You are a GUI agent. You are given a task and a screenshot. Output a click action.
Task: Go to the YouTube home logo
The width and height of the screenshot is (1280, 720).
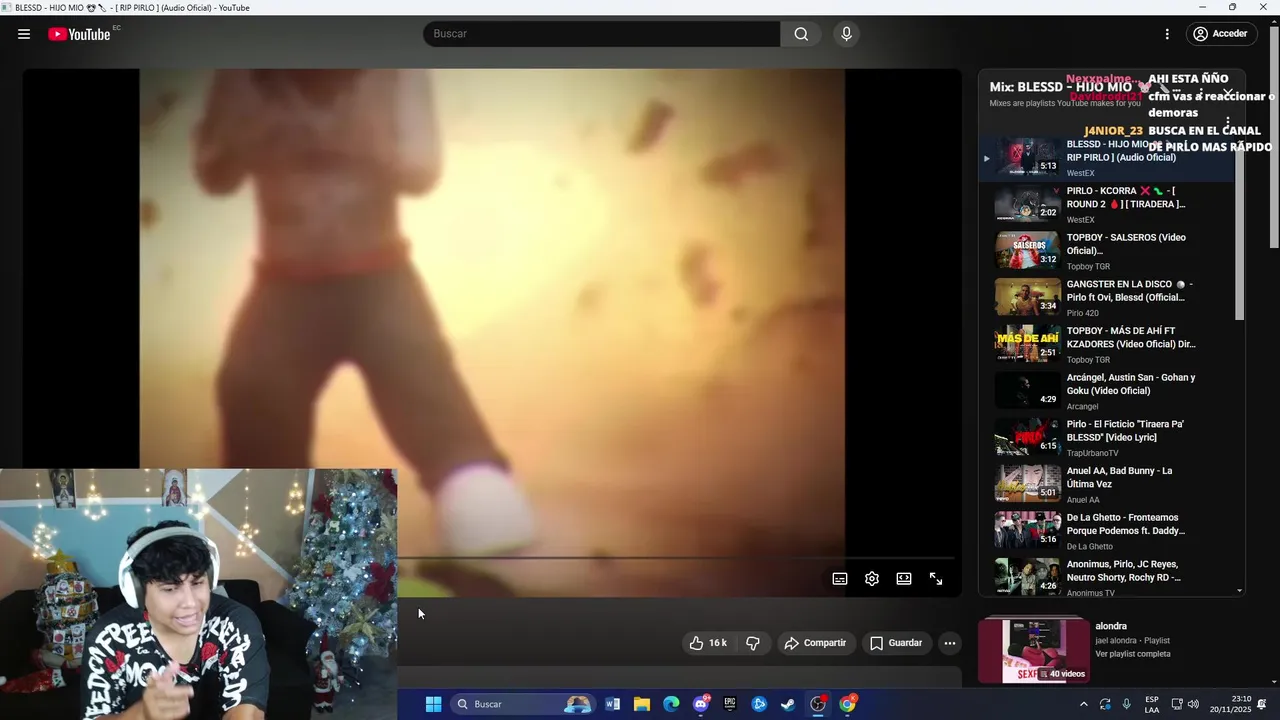pyautogui.click(x=79, y=34)
